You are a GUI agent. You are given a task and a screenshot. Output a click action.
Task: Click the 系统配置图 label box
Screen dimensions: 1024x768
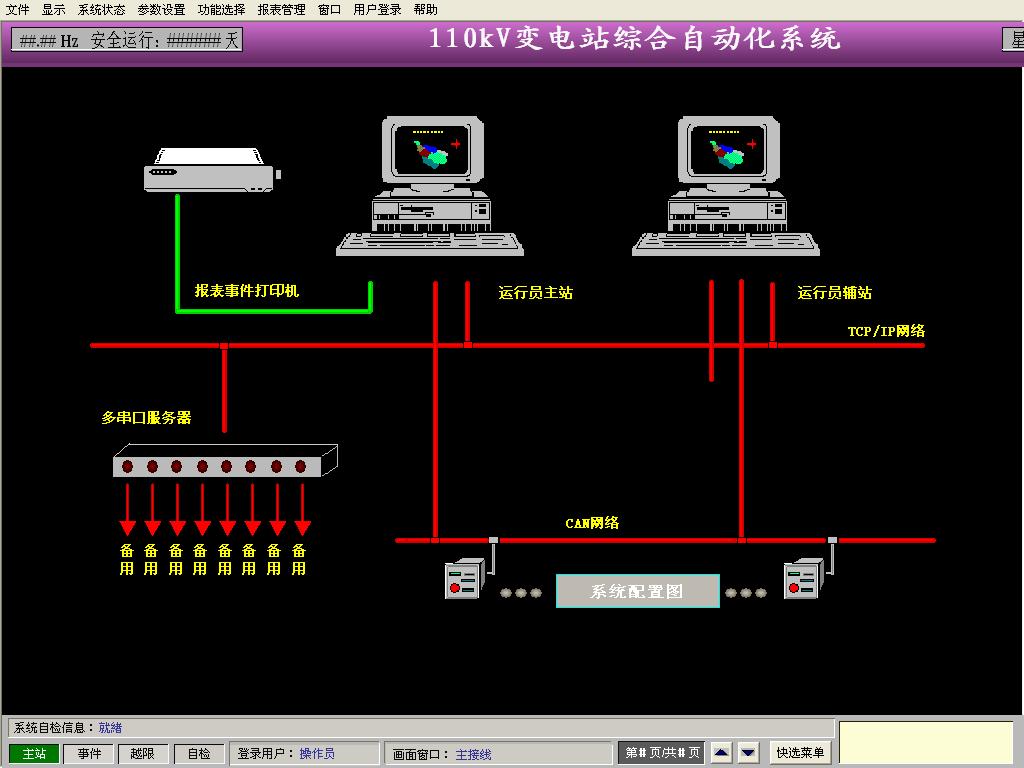tap(638, 591)
